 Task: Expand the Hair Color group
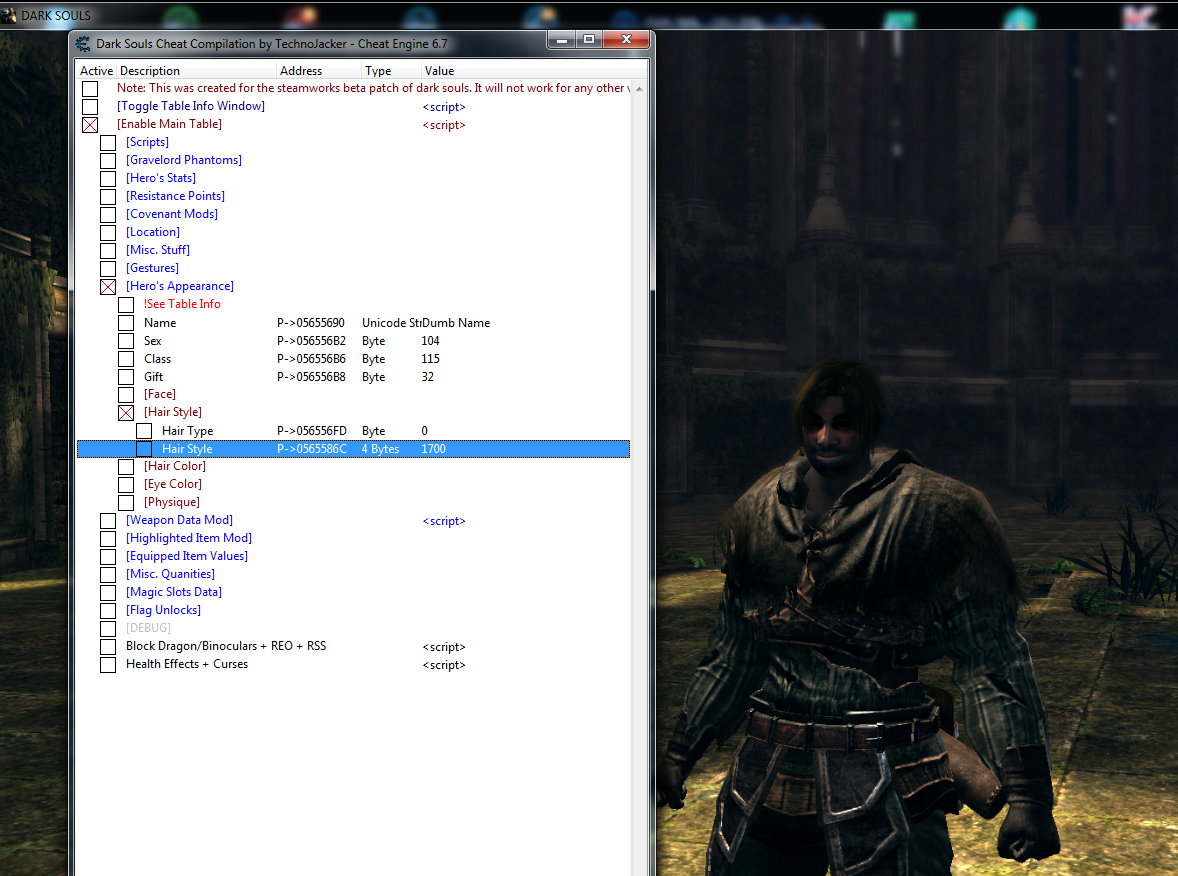click(126, 467)
